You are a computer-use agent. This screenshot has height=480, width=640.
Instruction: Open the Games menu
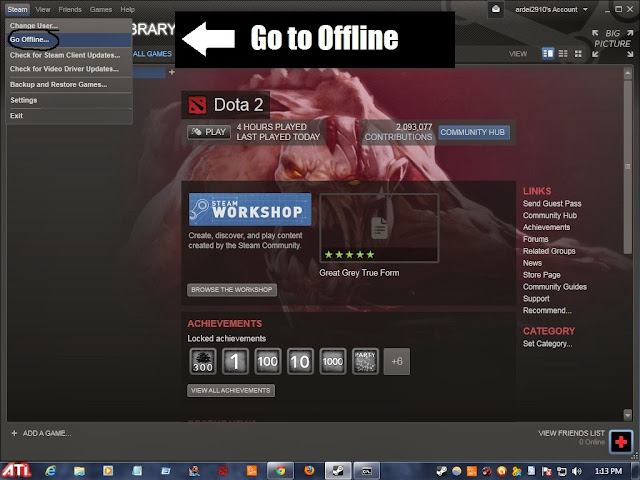tap(101, 9)
